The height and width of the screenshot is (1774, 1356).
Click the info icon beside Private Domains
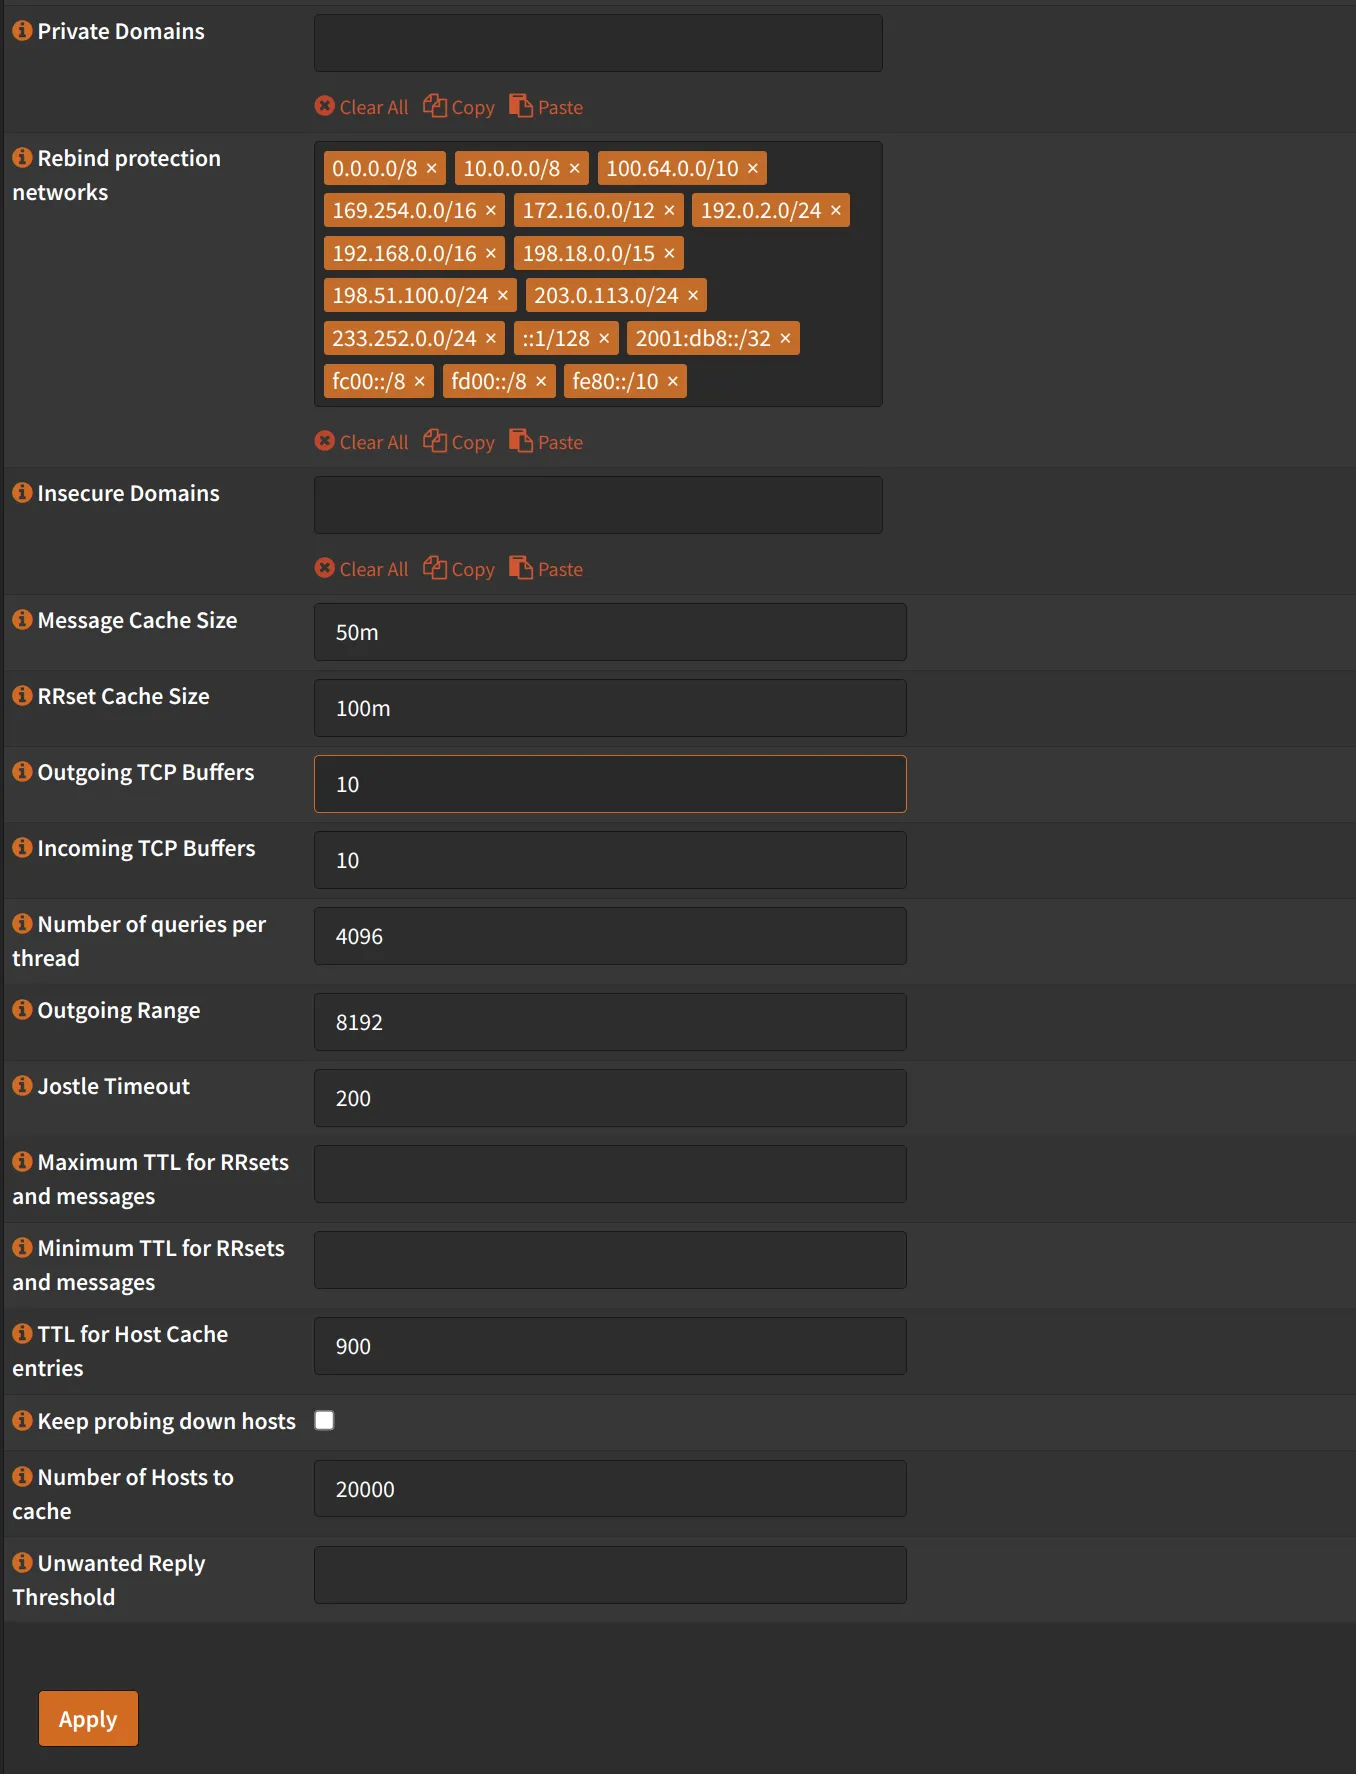(22, 31)
